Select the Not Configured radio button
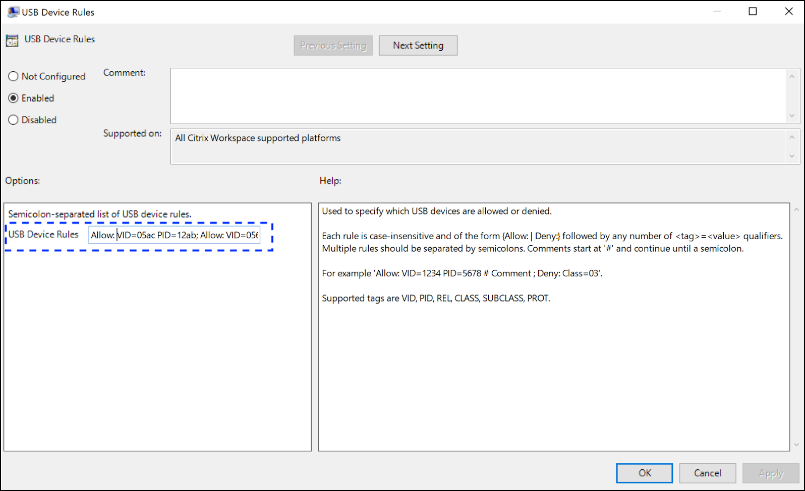The height and width of the screenshot is (491, 805). (x=14, y=76)
